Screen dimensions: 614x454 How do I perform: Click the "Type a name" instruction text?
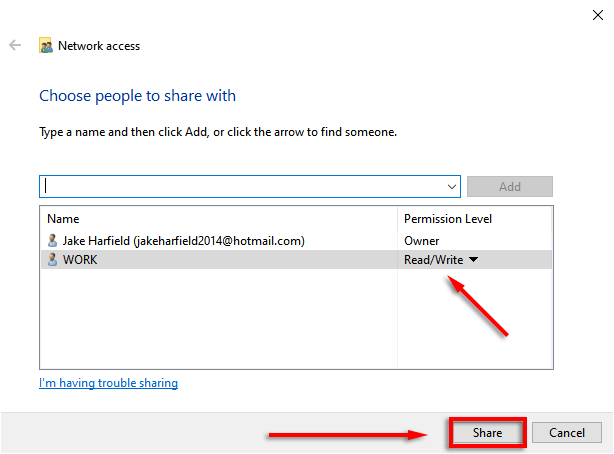(217, 132)
